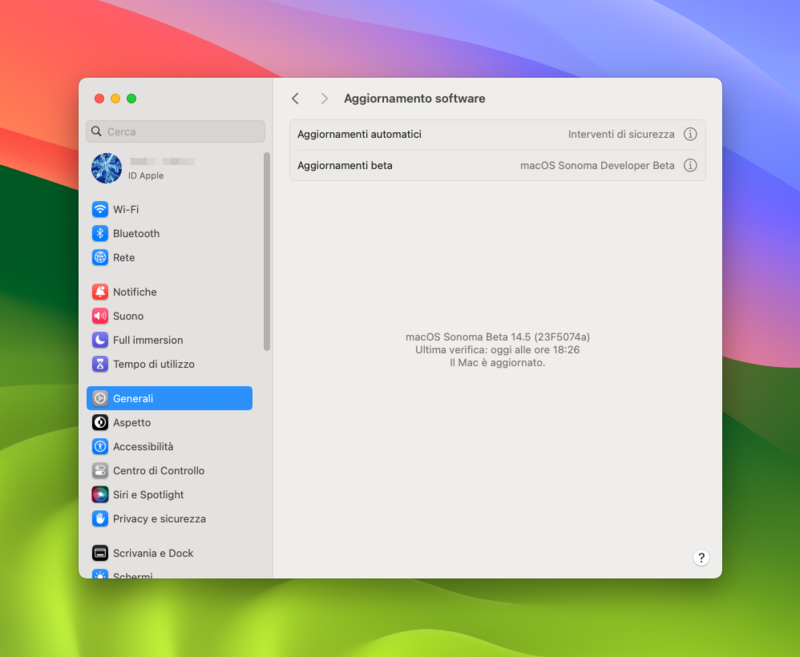Viewport: 800px width, 657px height.
Task: Select Wi-Fi label in sidebar
Action: (x=126, y=209)
